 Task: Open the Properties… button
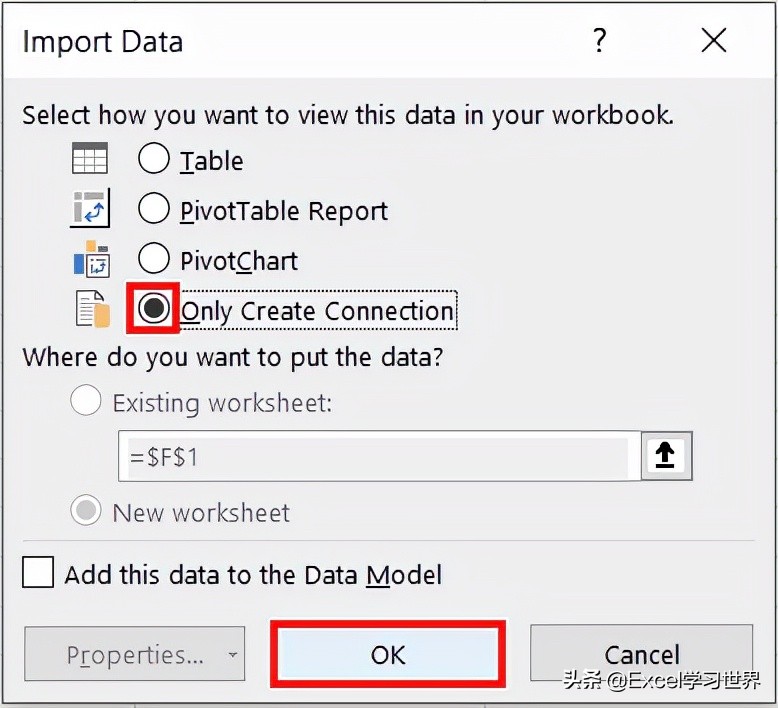point(134,653)
